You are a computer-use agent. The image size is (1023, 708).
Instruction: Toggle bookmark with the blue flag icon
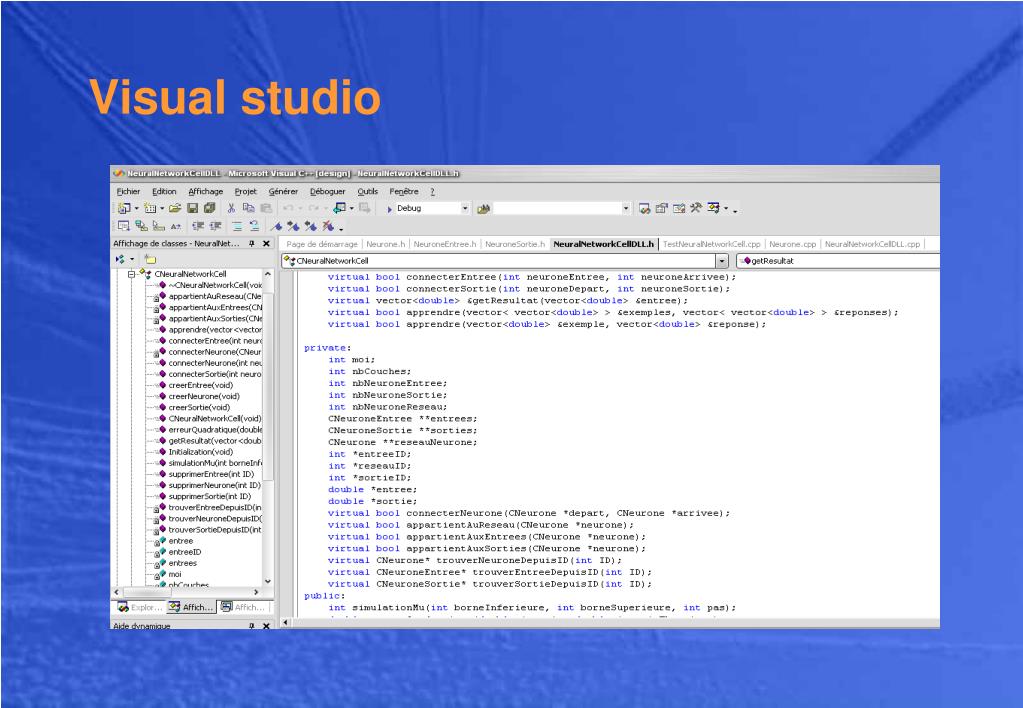[277, 226]
